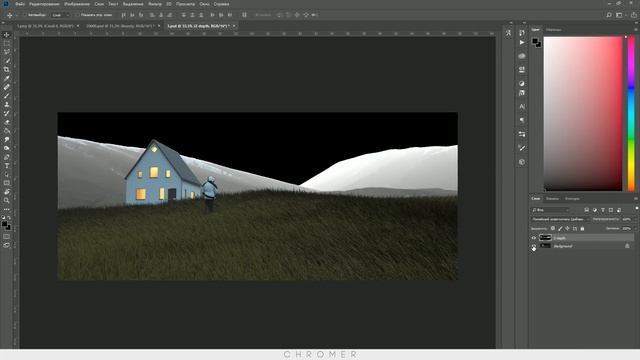Select the Blur tool
Viewport: 640px width, 360px height.
click(x=7, y=140)
